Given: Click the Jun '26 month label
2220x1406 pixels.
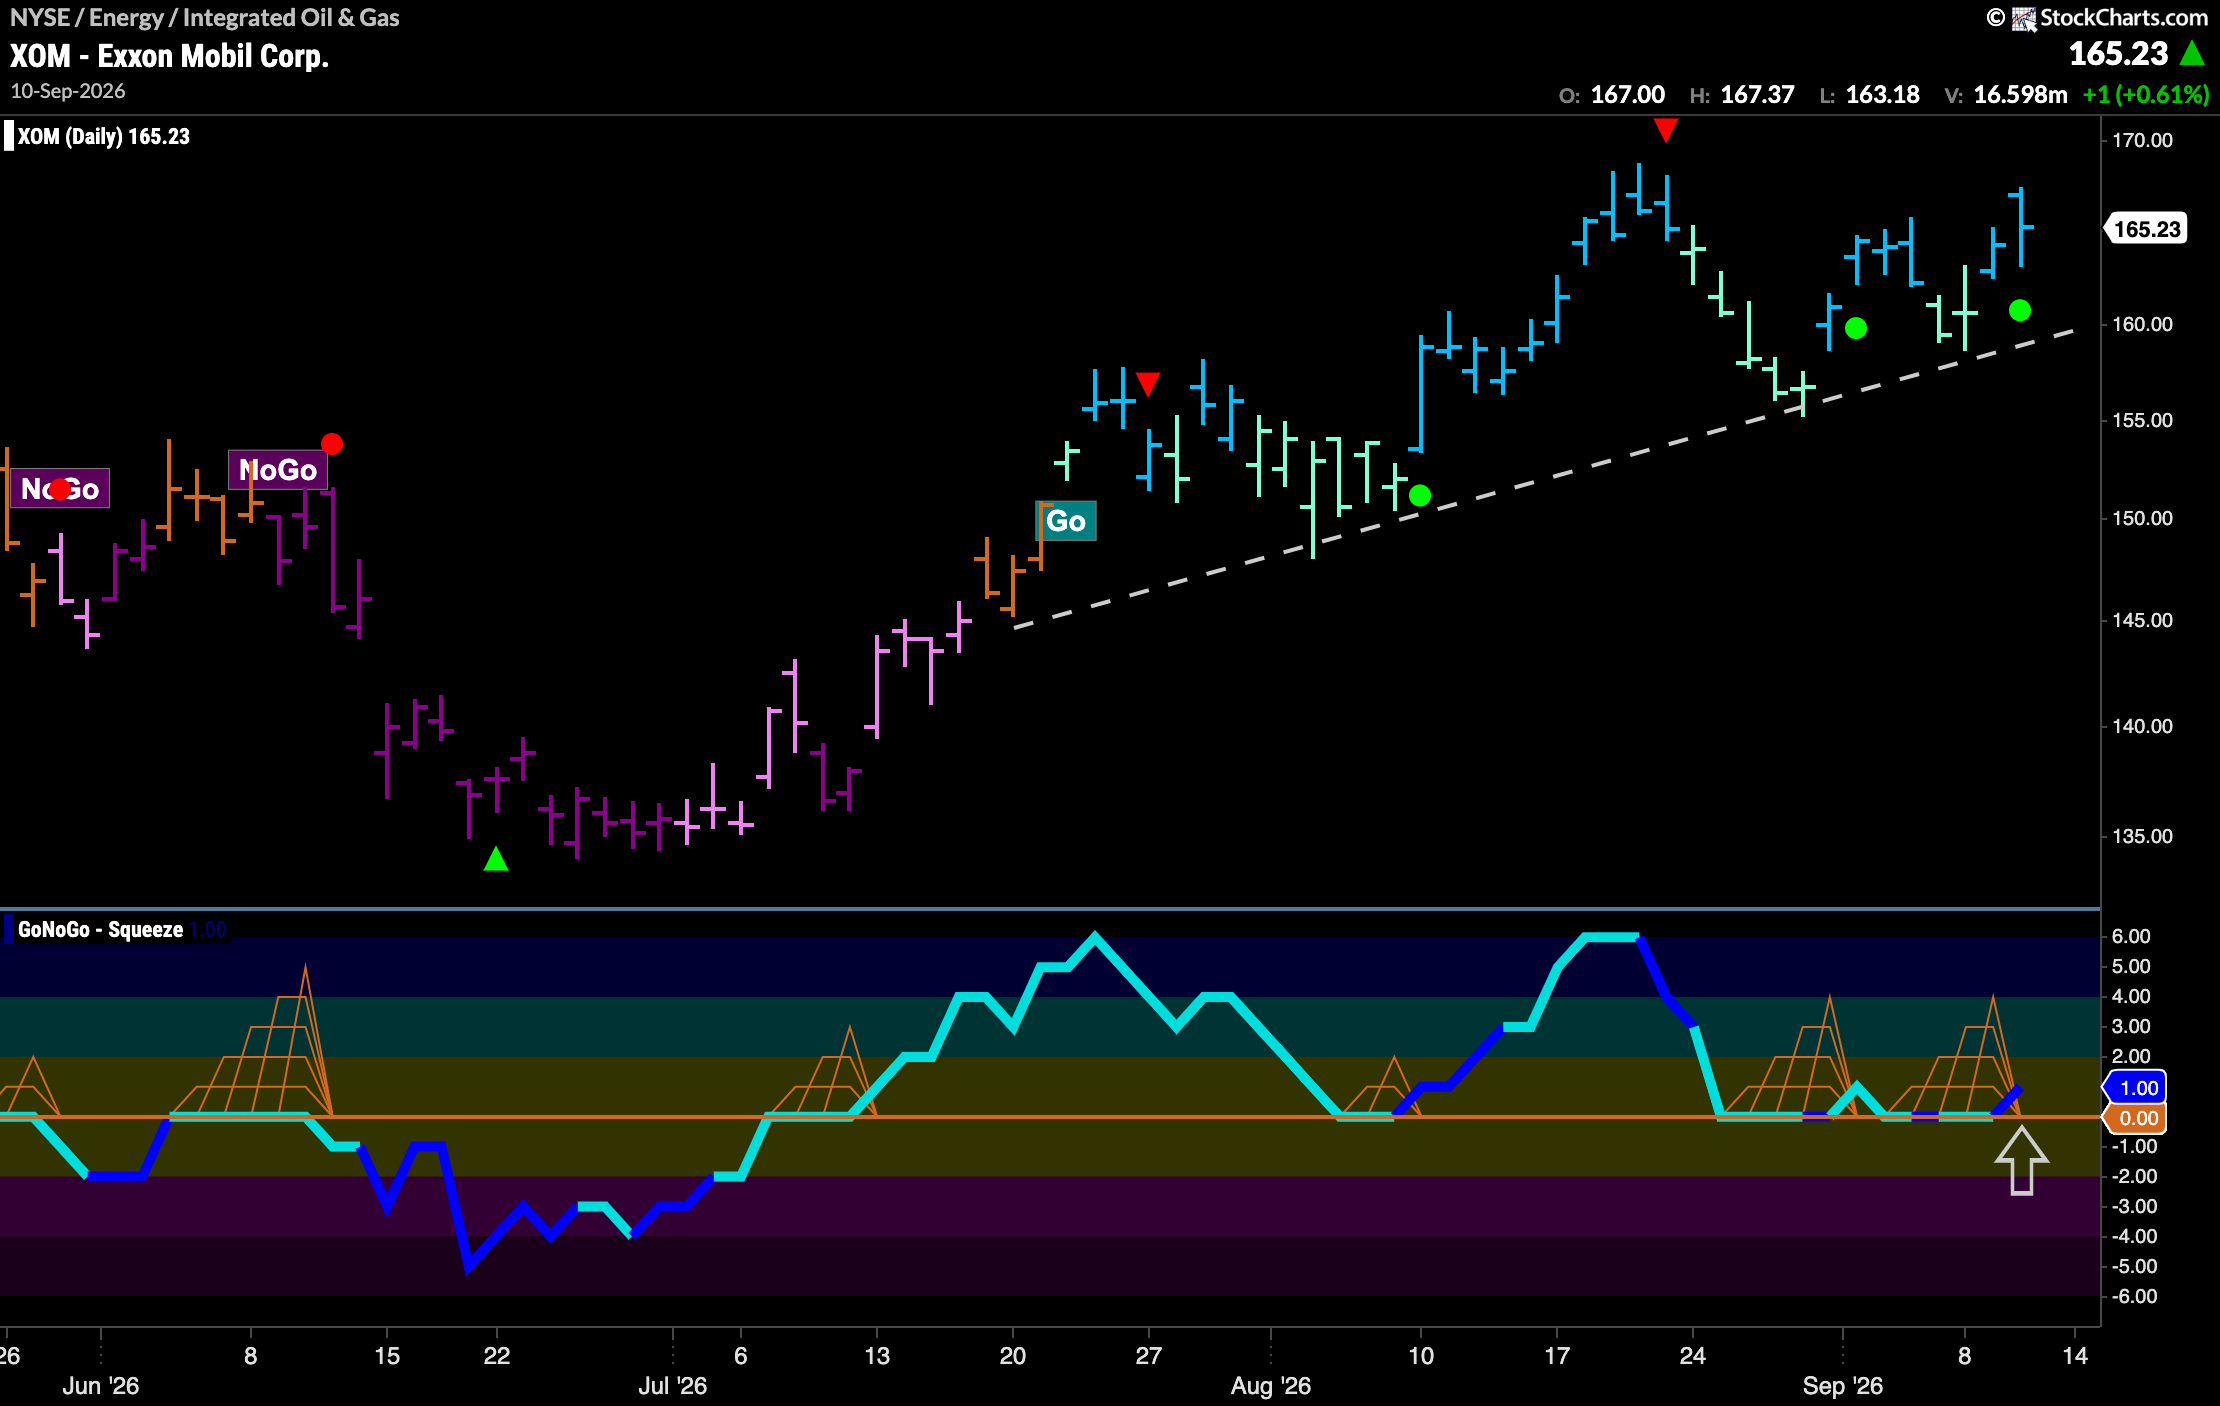Looking at the screenshot, I should pyautogui.click(x=101, y=1386).
